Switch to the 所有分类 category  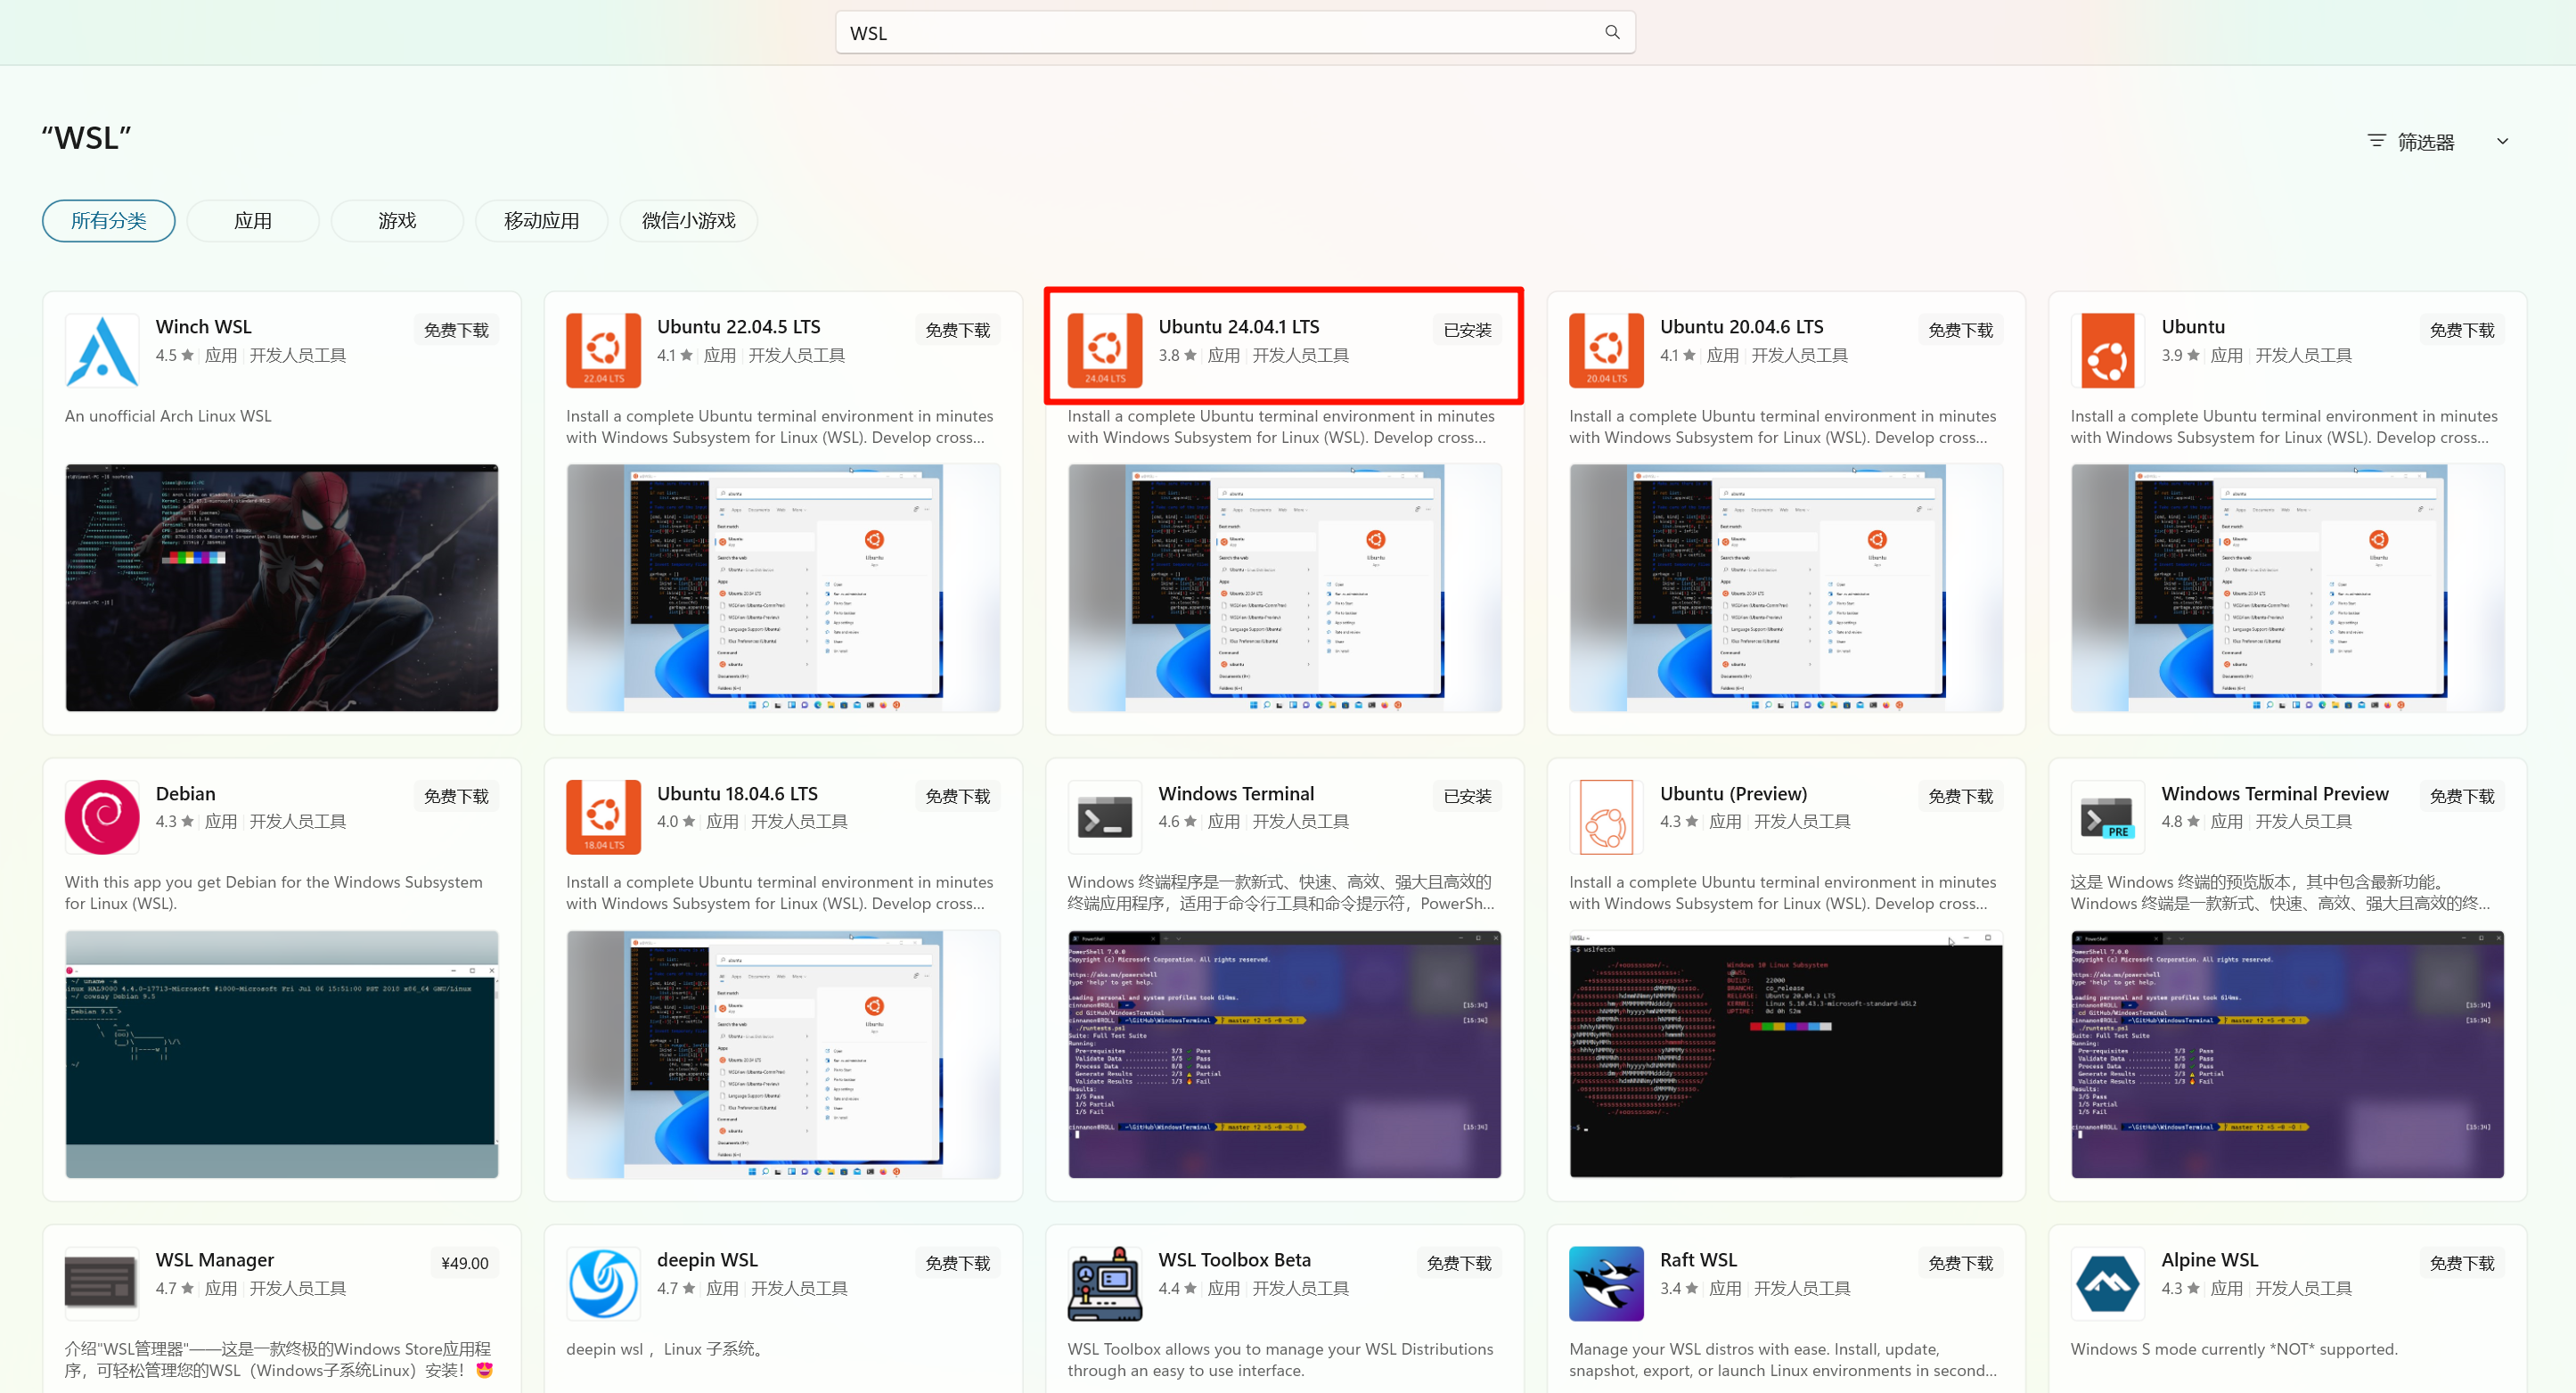pyautogui.click(x=108, y=220)
